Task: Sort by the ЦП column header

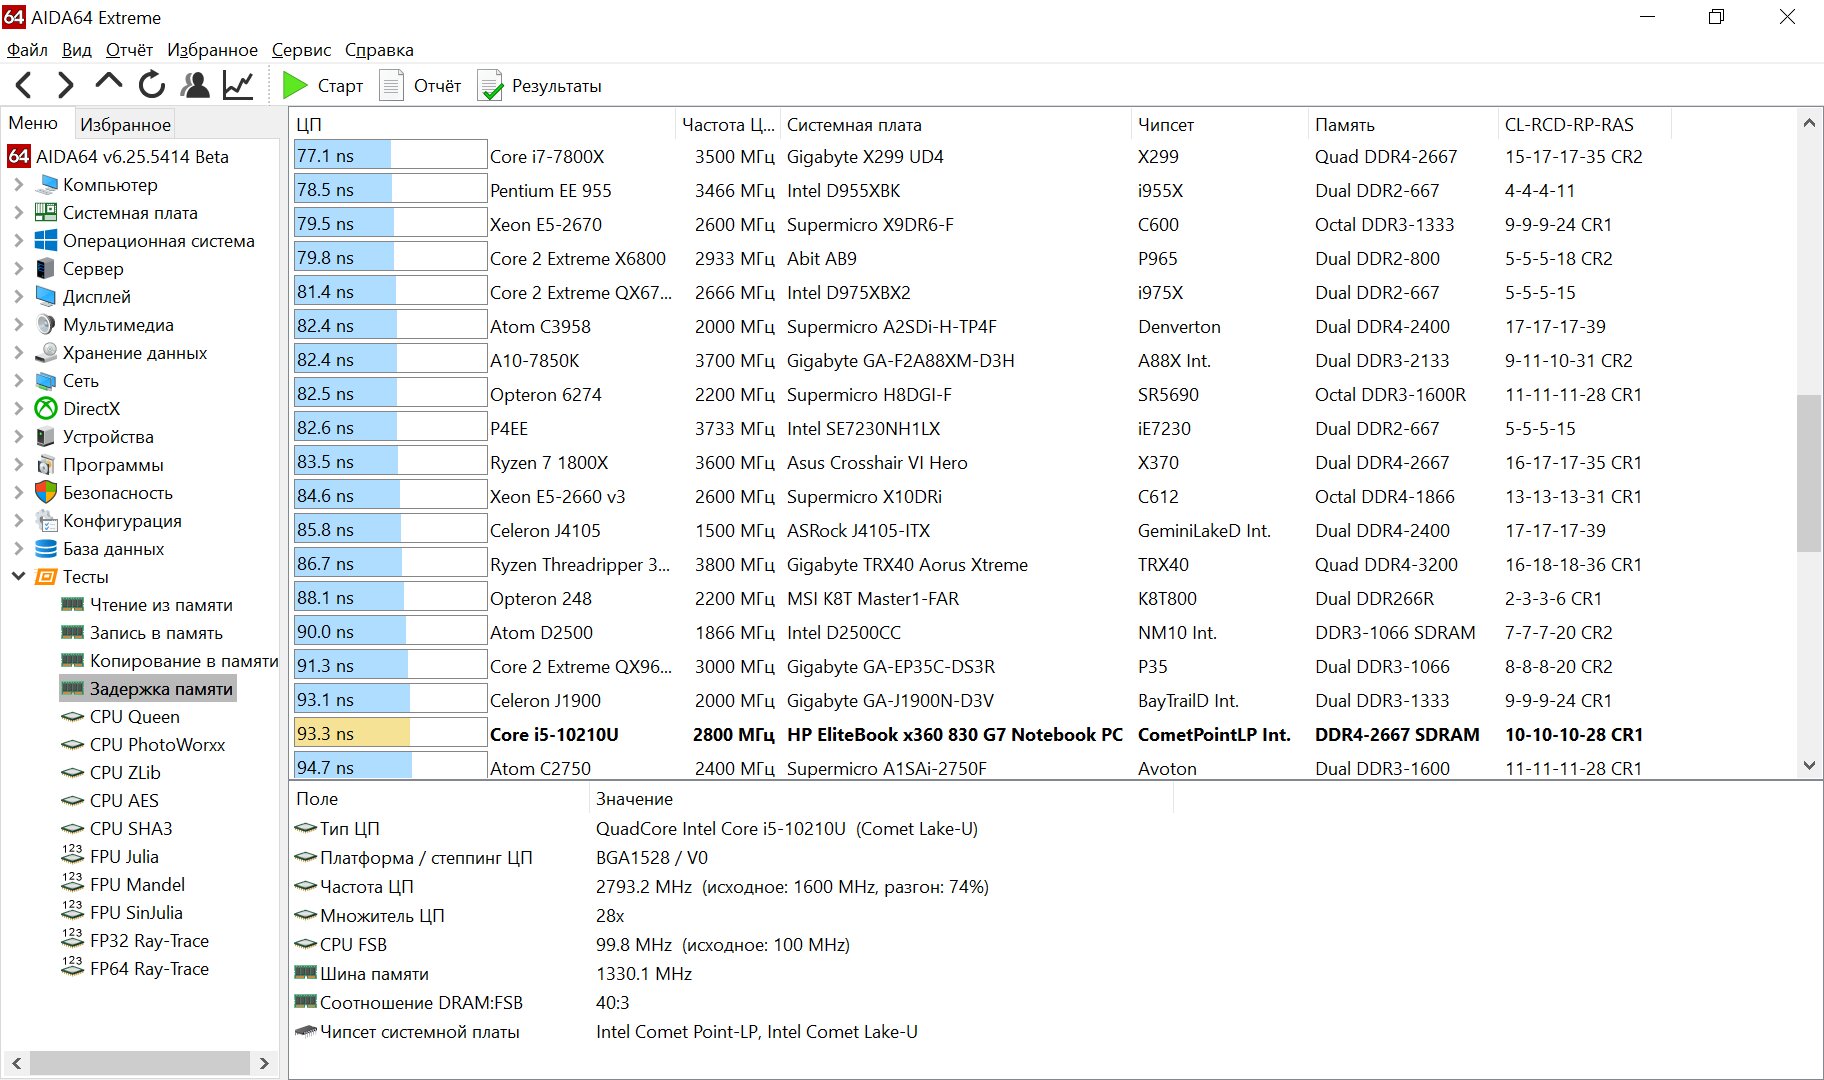Action: pyautogui.click(x=483, y=125)
